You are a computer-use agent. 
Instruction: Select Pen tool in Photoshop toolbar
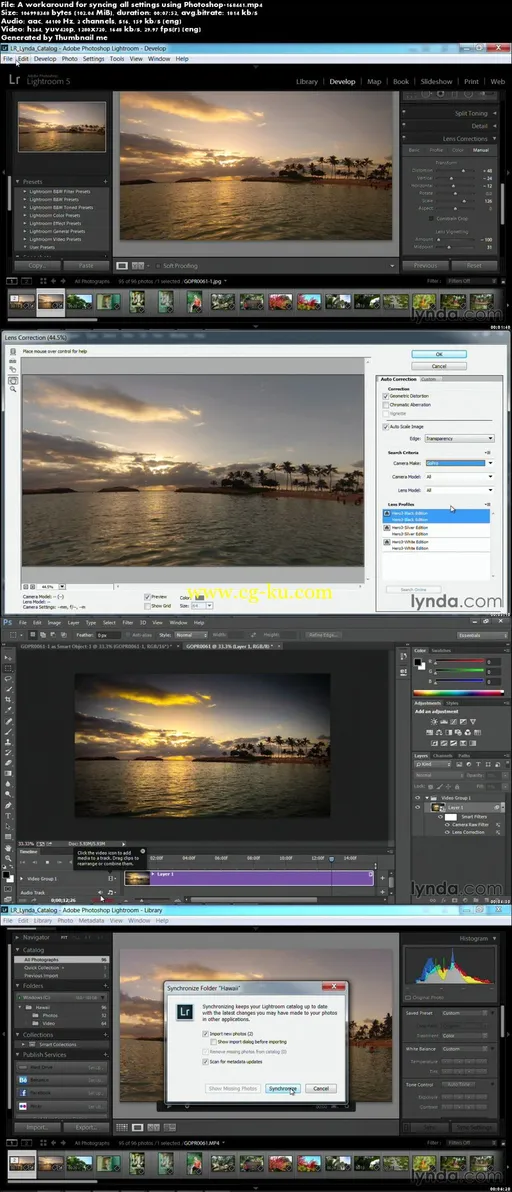pyautogui.click(x=9, y=805)
